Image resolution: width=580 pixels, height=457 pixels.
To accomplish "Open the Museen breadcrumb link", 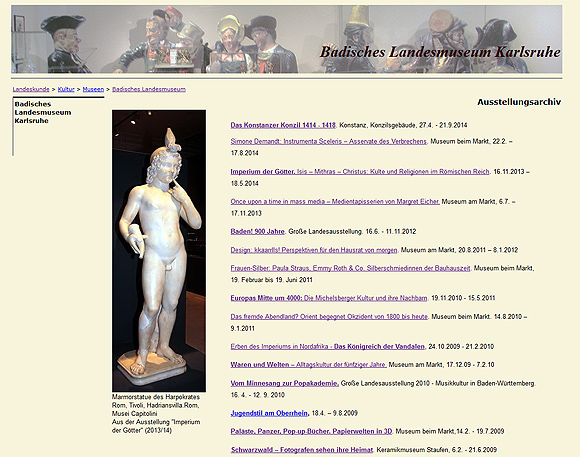I will [x=93, y=89].
